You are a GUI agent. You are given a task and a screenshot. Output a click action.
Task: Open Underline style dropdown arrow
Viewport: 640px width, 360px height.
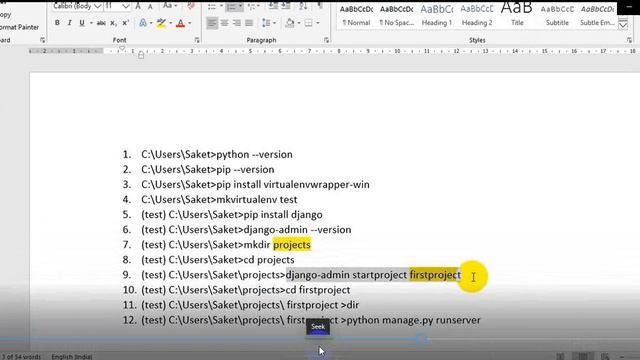(x=91, y=23)
